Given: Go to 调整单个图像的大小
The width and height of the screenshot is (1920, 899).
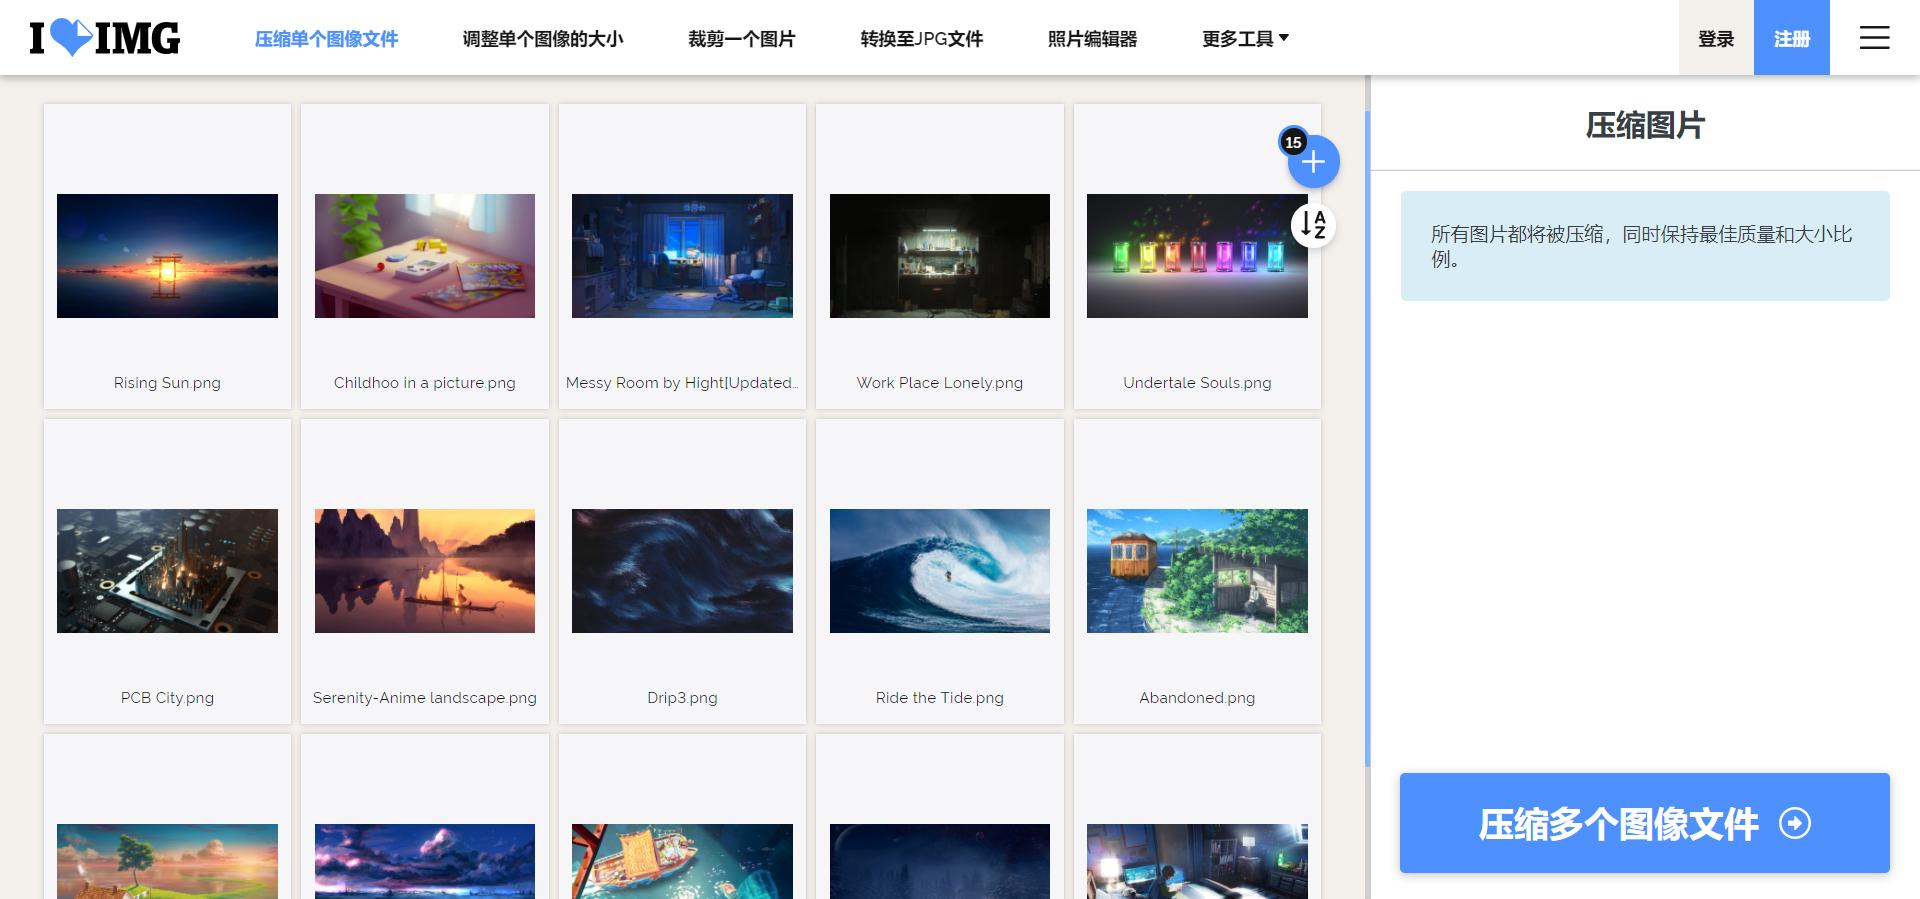Looking at the screenshot, I should click(x=543, y=39).
